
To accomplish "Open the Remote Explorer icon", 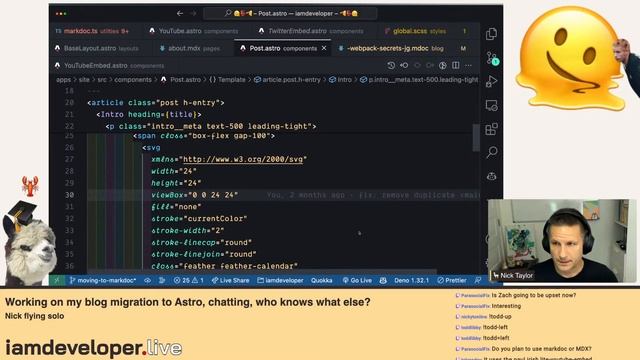I will tap(491, 105).
